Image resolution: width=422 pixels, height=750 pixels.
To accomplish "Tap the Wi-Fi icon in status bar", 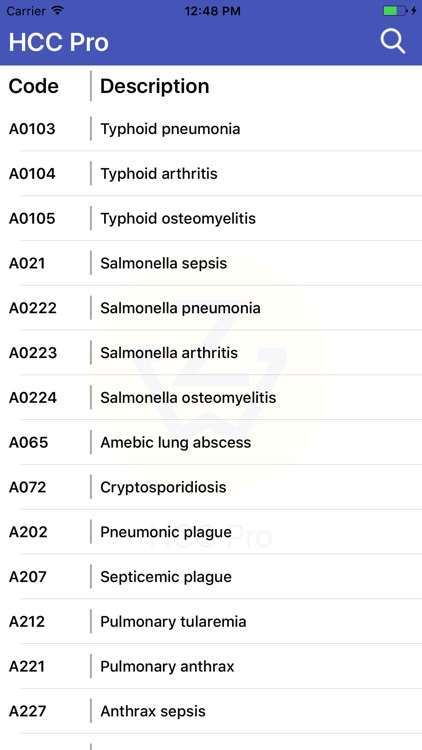I will [58, 11].
